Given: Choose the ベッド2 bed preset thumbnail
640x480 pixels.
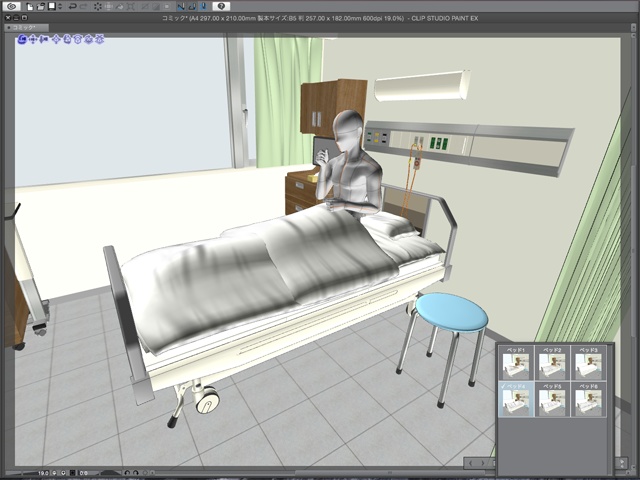Looking at the screenshot, I should click(552, 363).
